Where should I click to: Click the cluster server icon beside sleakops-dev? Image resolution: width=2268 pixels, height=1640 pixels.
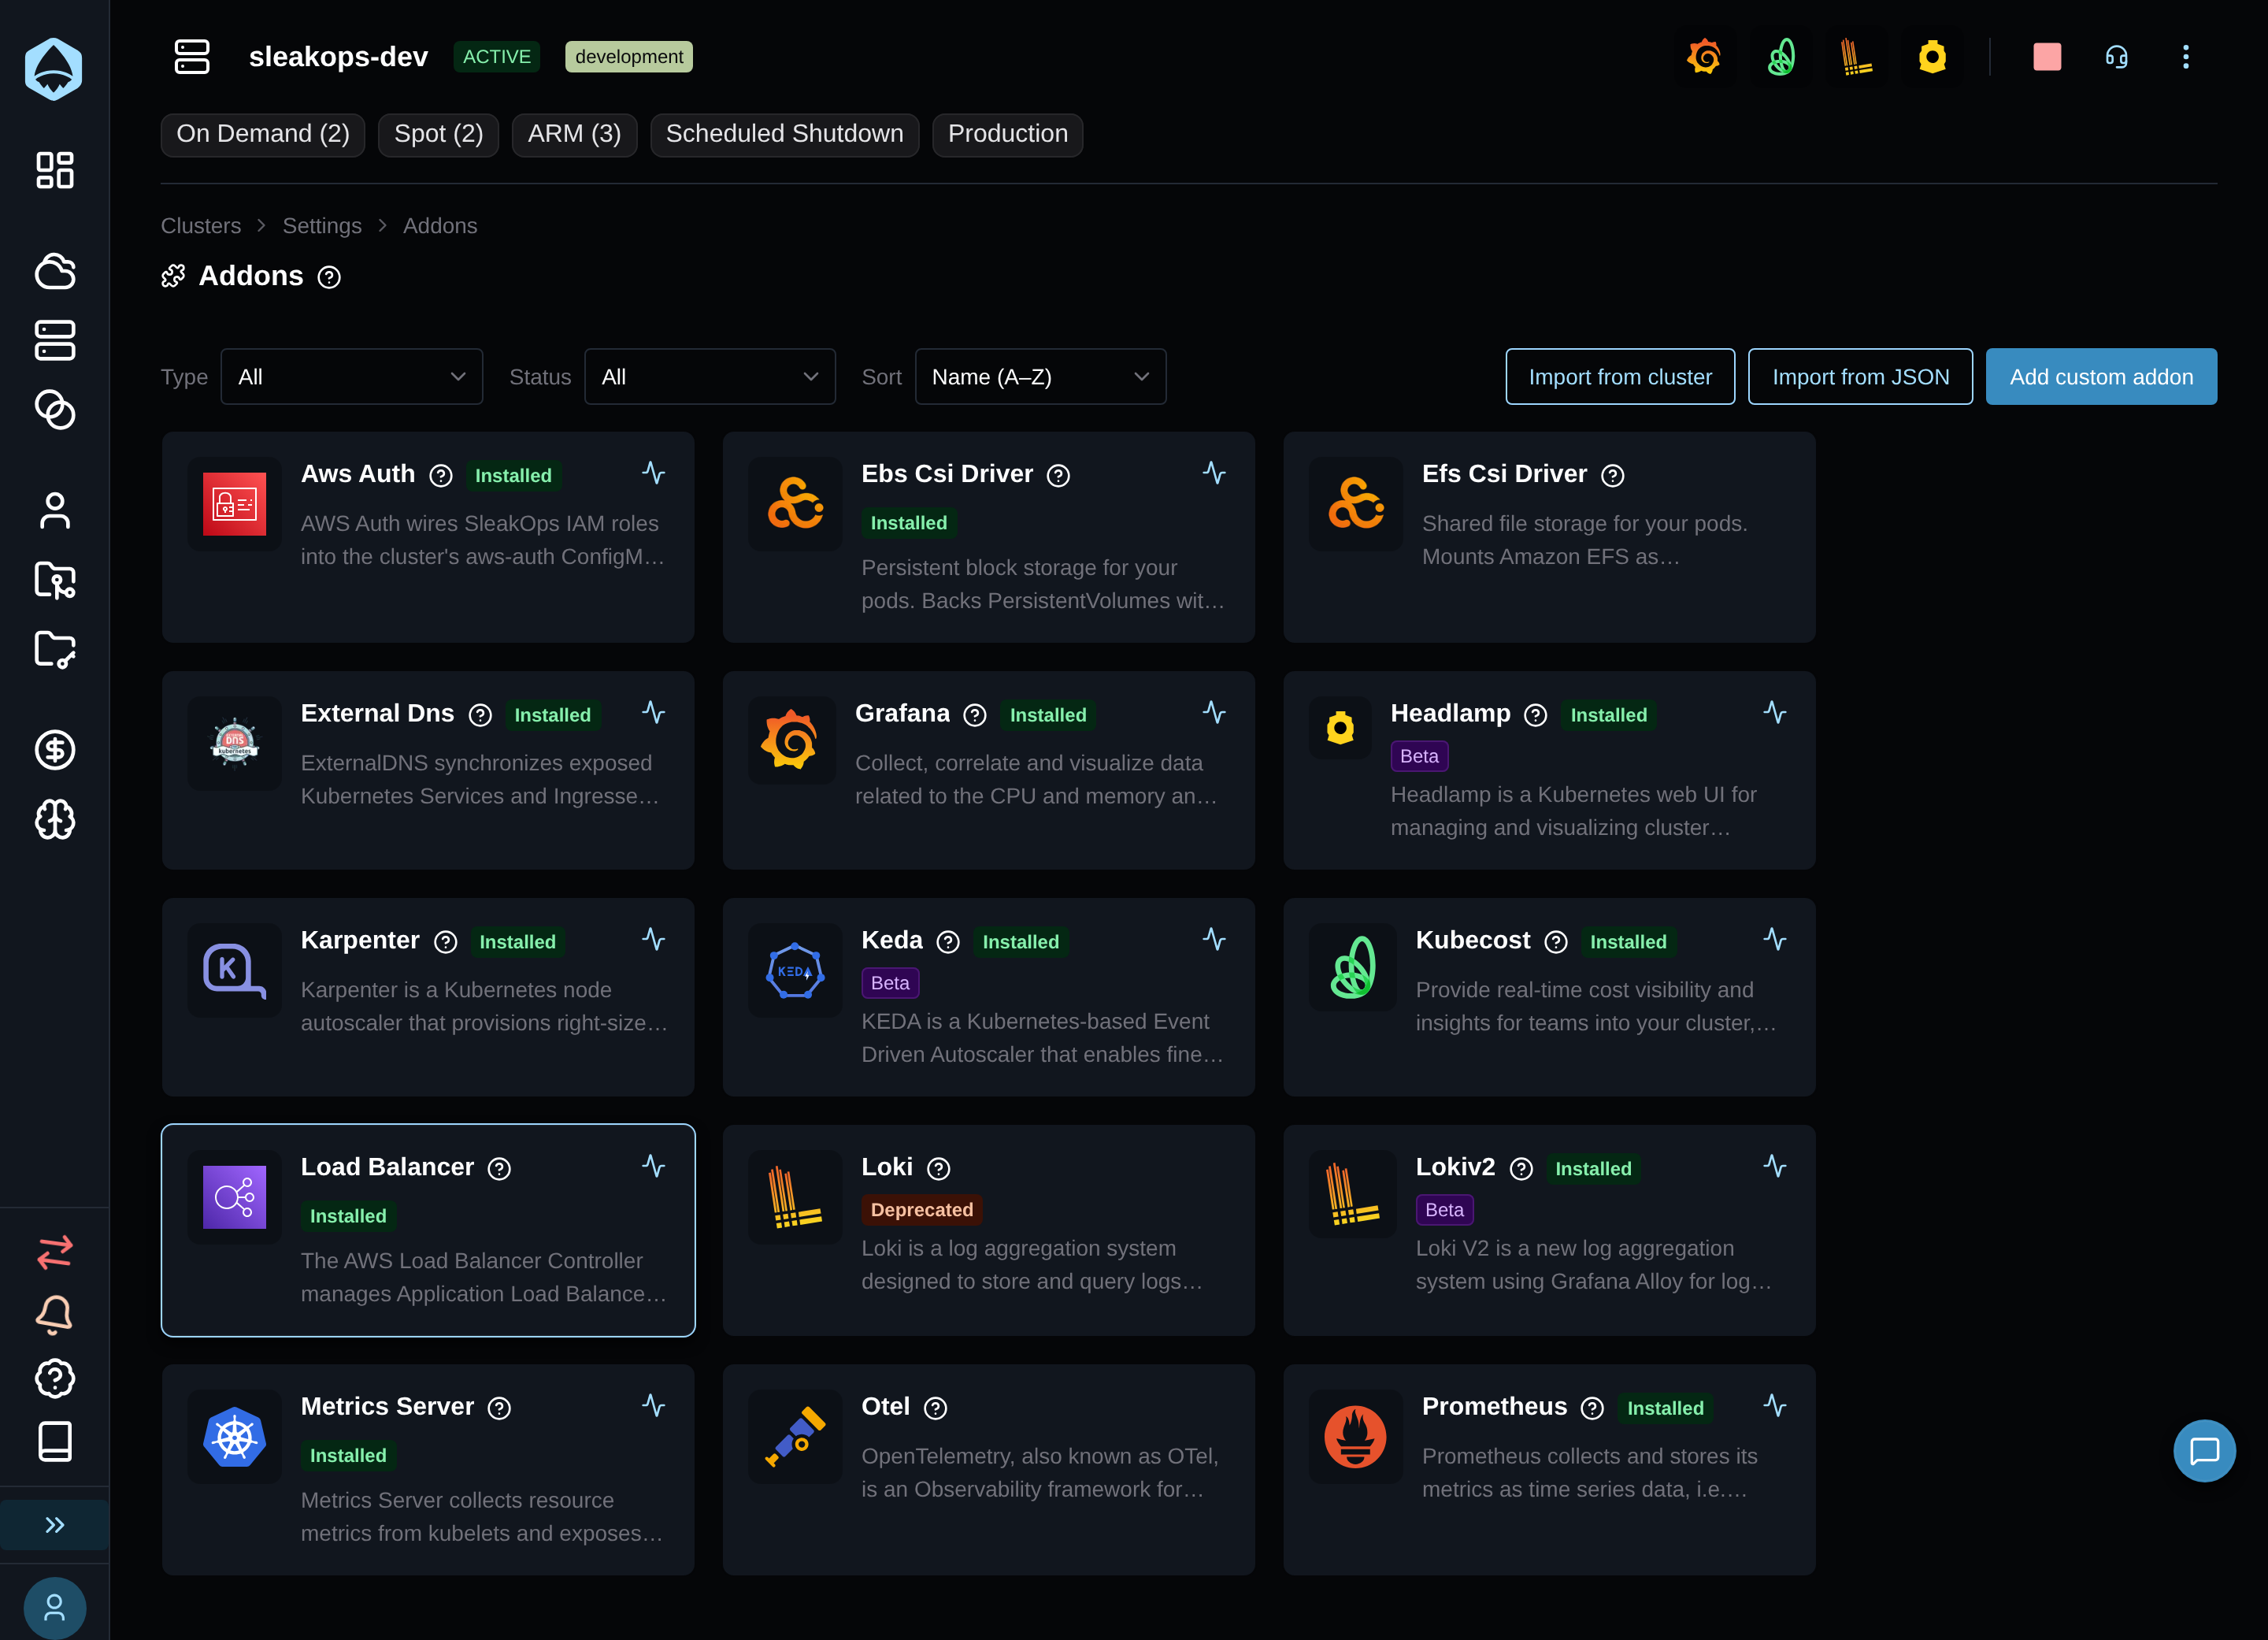[192, 57]
